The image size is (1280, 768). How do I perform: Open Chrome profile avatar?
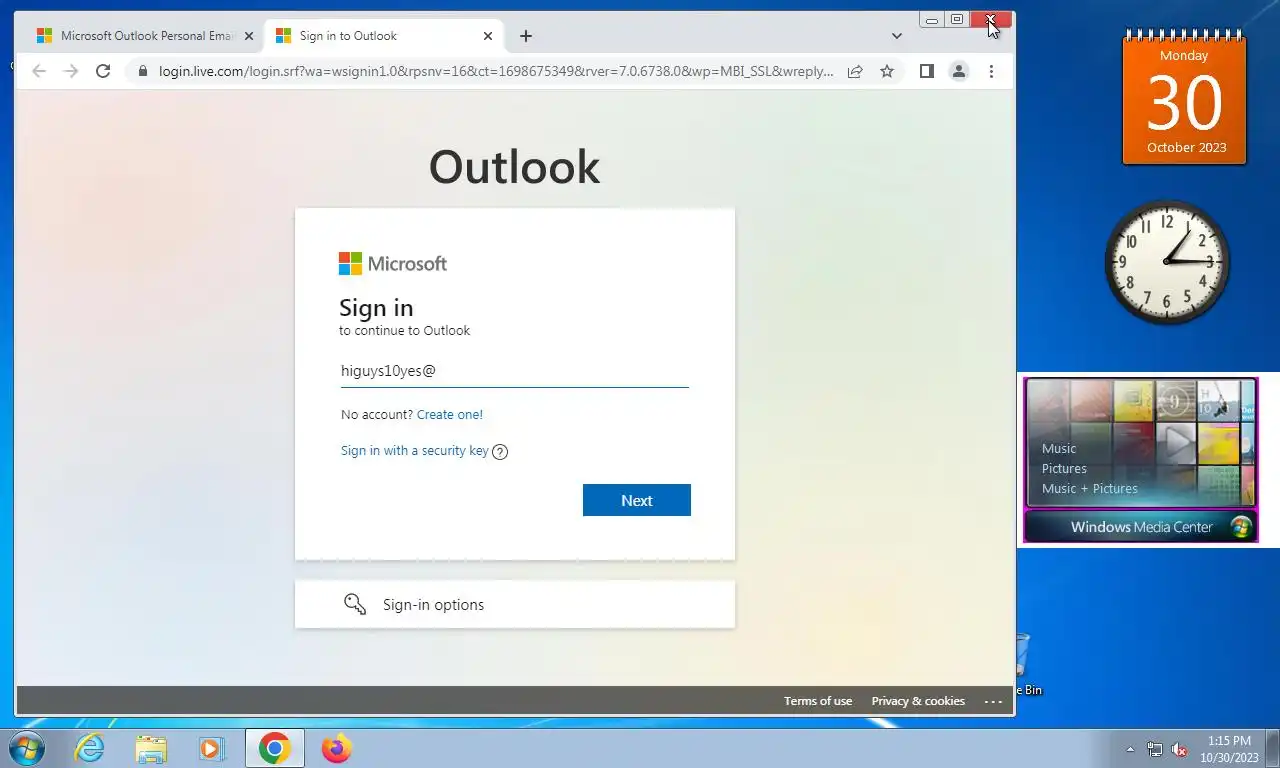point(959,71)
